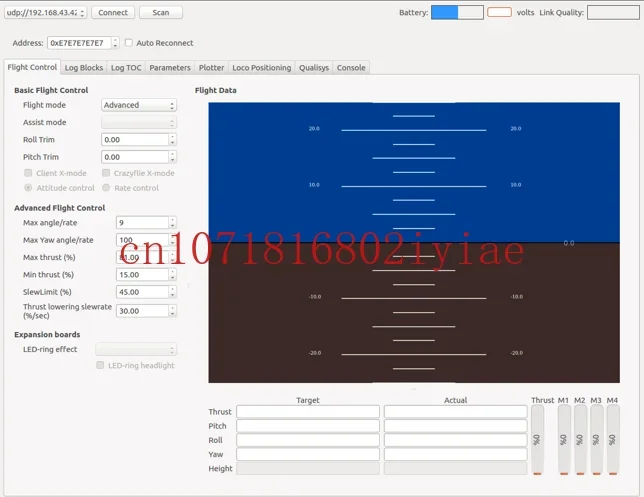Click the Target Height field

click(308, 469)
